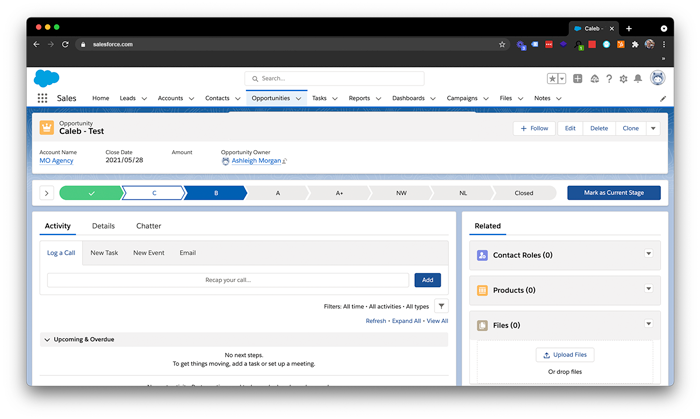
Task: Click the Files icon in Related
Action: pyautogui.click(x=482, y=325)
